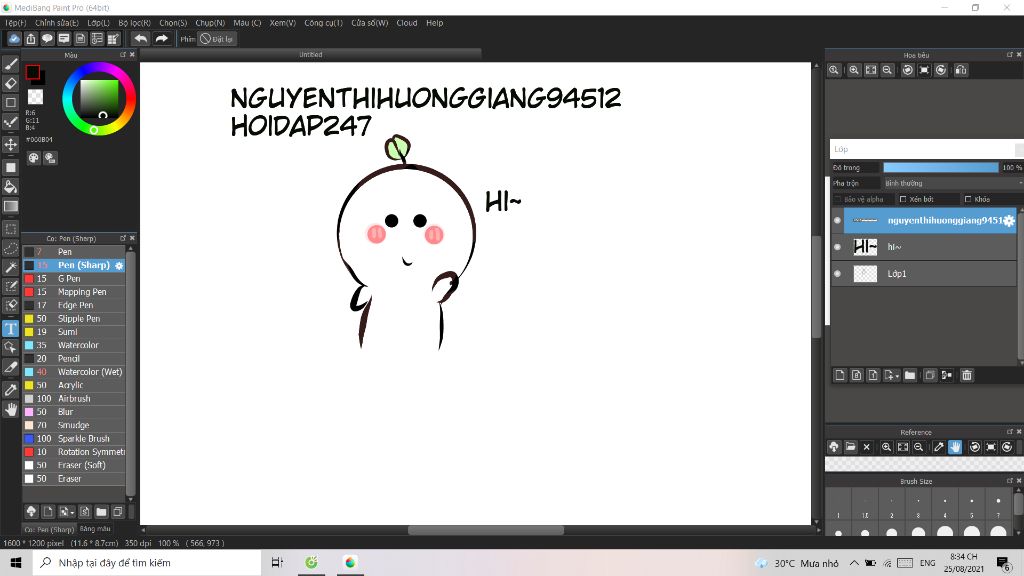Adjust layer opacity slider
This screenshot has width=1024, height=576.
[x=940, y=168]
